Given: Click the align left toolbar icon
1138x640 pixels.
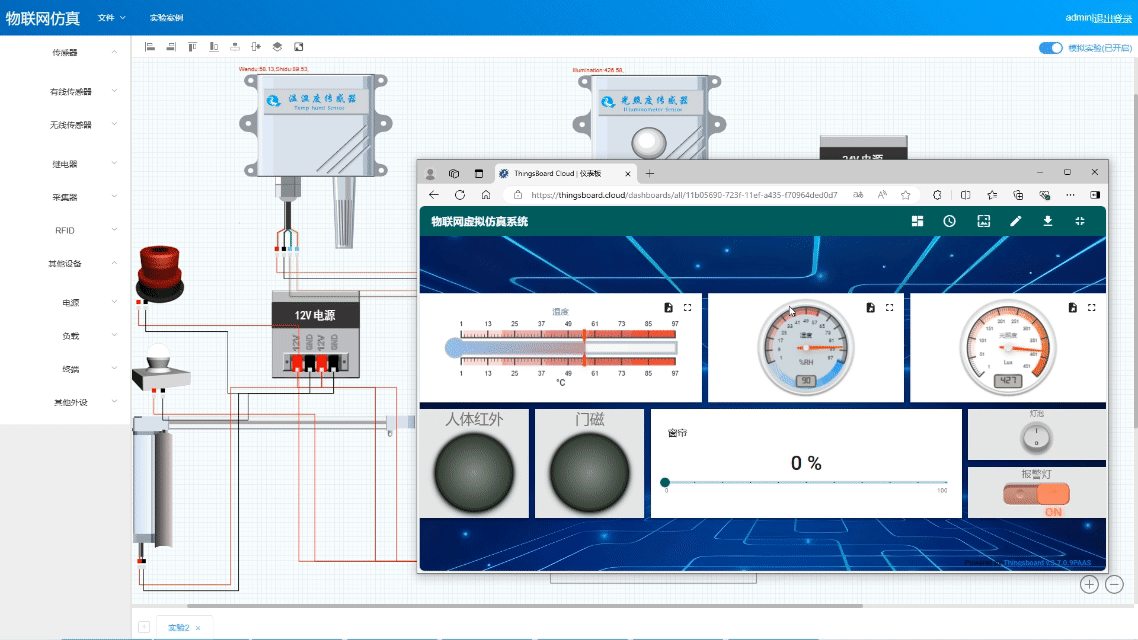Looking at the screenshot, I should (150, 47).
